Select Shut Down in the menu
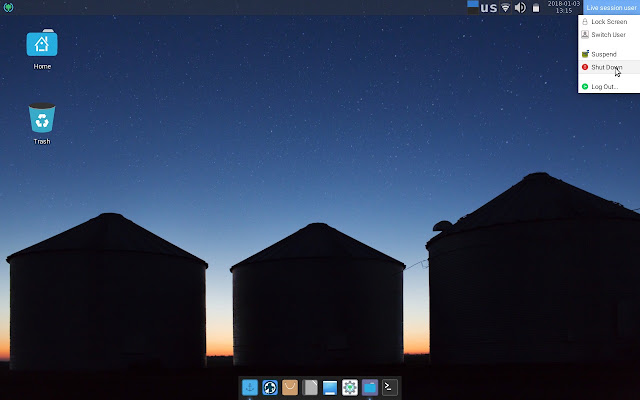 click(x=609, y=67)
